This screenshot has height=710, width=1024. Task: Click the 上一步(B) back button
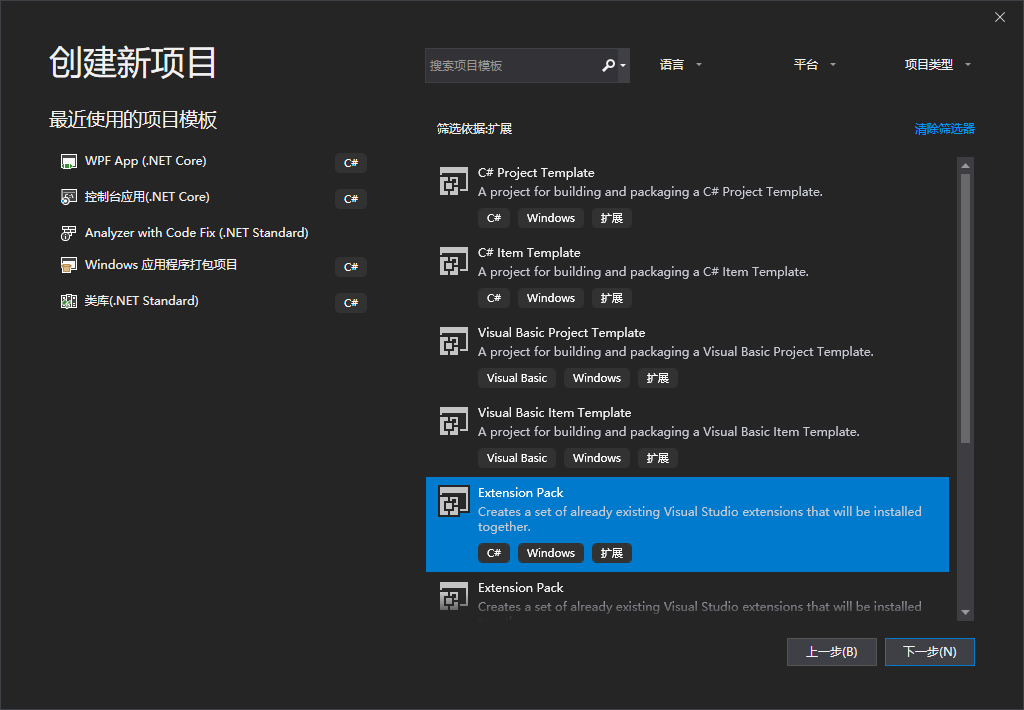(x=831, y=651)
